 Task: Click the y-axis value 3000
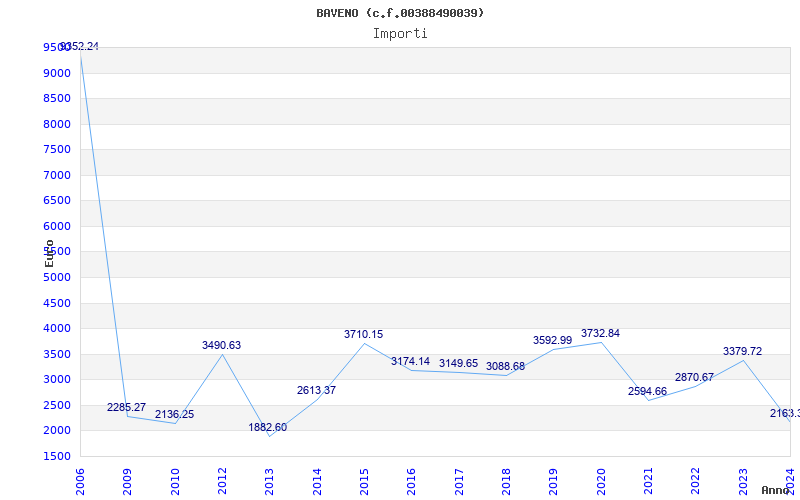coord(57,380)
